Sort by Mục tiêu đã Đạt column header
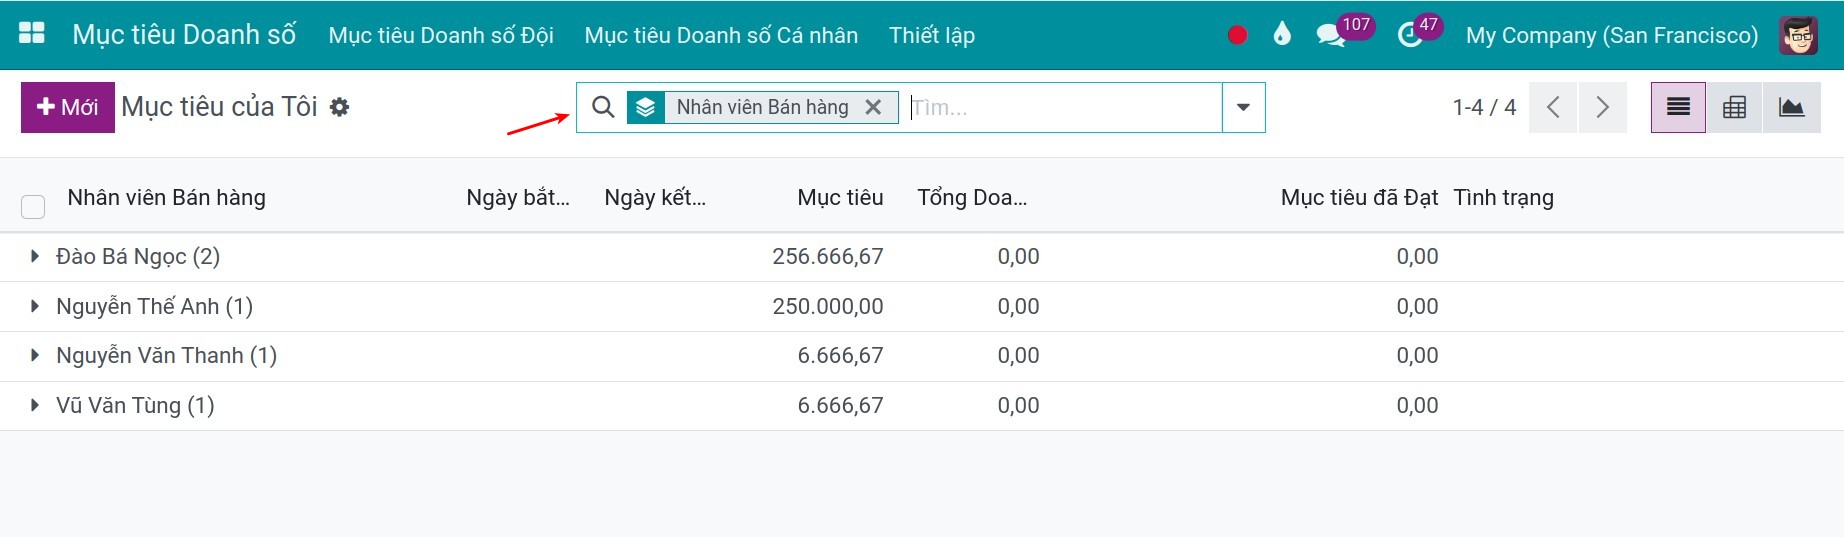1844x537 pixels. tap(1359, 198)
